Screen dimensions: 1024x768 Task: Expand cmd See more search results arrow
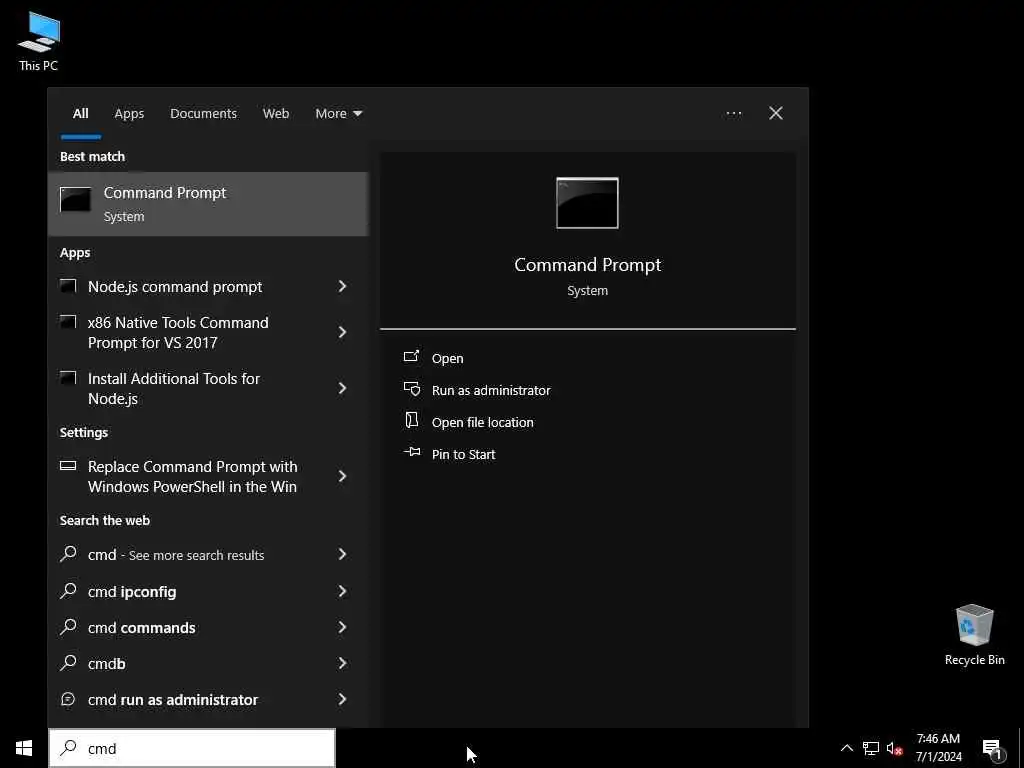pos(342,554)
